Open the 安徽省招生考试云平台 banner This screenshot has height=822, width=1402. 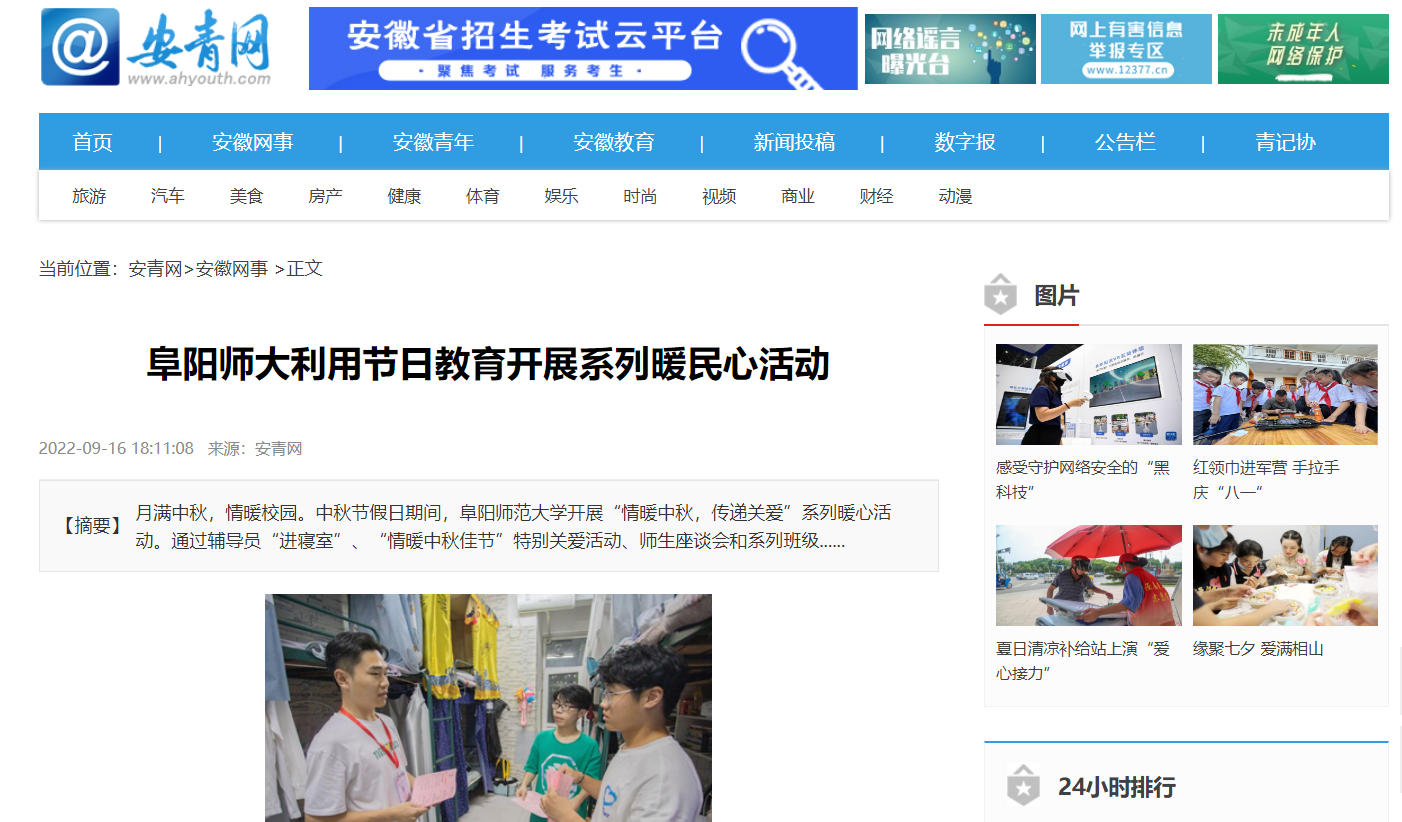pyautogui.click(x=583, y=48)
